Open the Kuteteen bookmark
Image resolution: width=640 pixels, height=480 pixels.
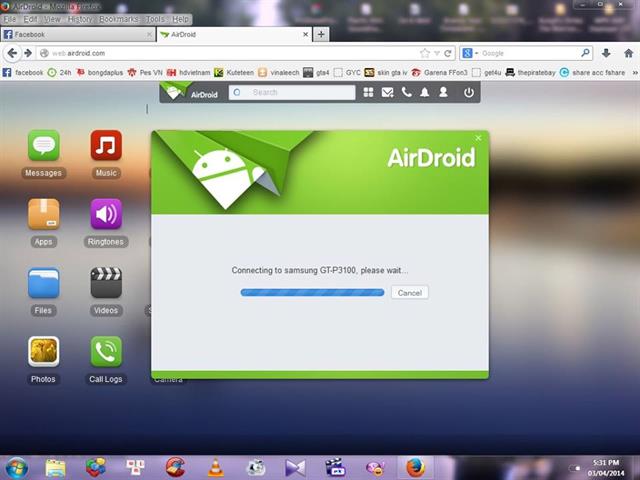(234, 73)
